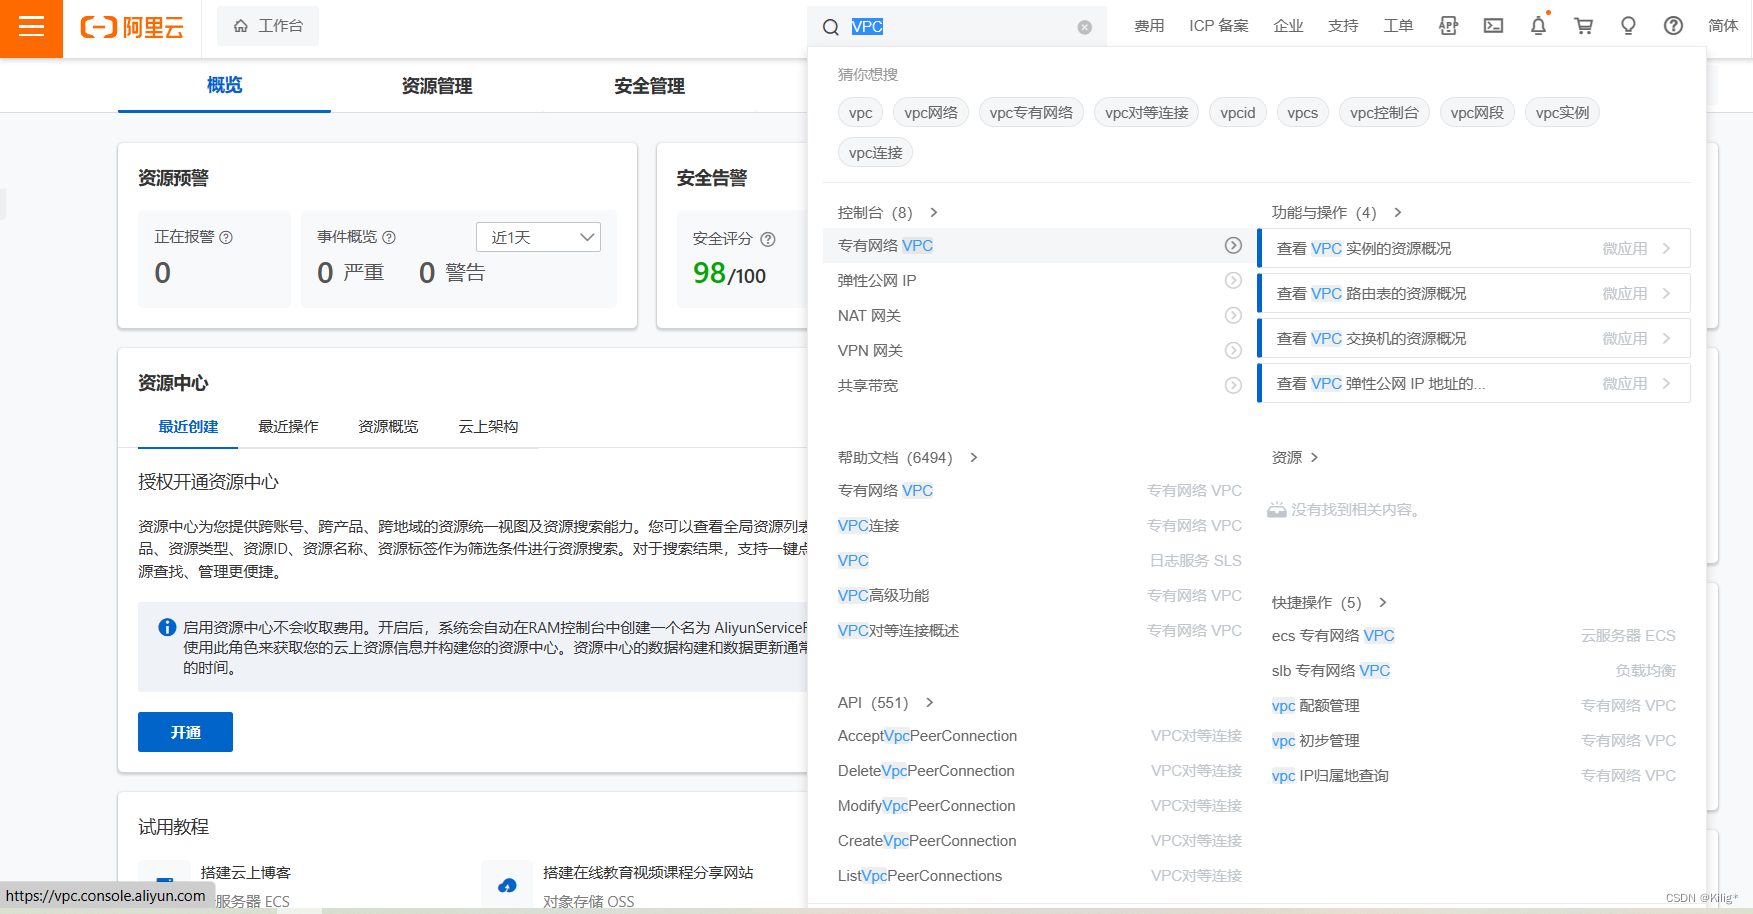Open the notifications bell icon
The height and width of the screenshot is (914, 1753).
[x=1538, y=26]
